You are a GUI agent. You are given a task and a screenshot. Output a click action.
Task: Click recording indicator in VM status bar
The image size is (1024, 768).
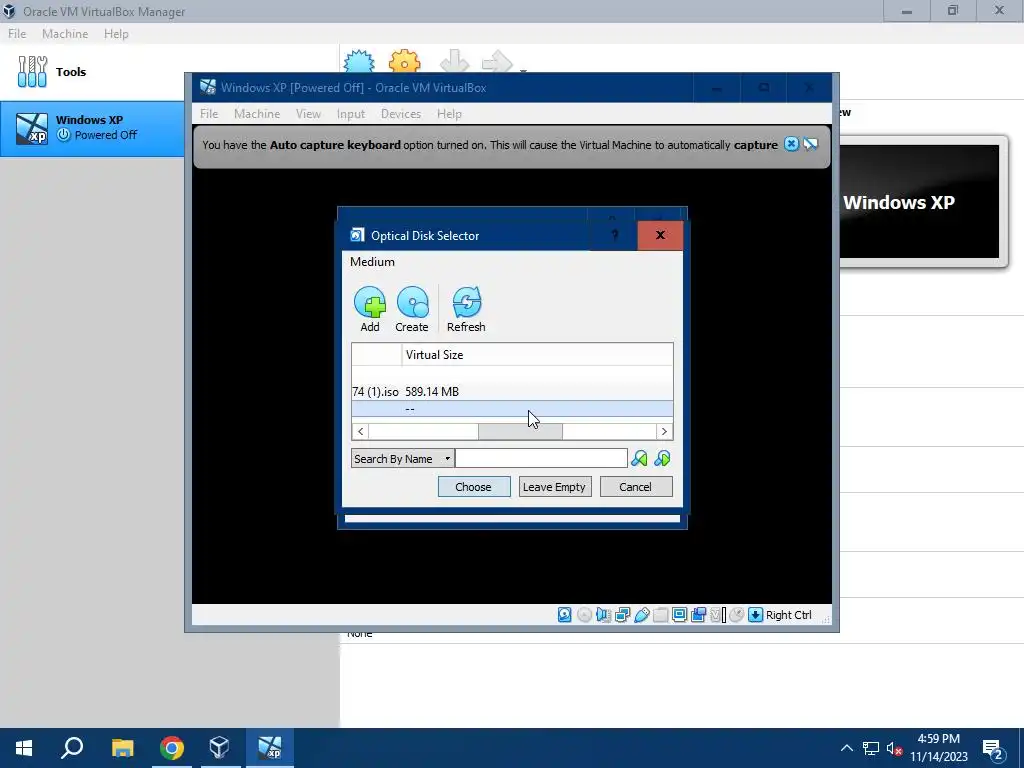point(698,615)
